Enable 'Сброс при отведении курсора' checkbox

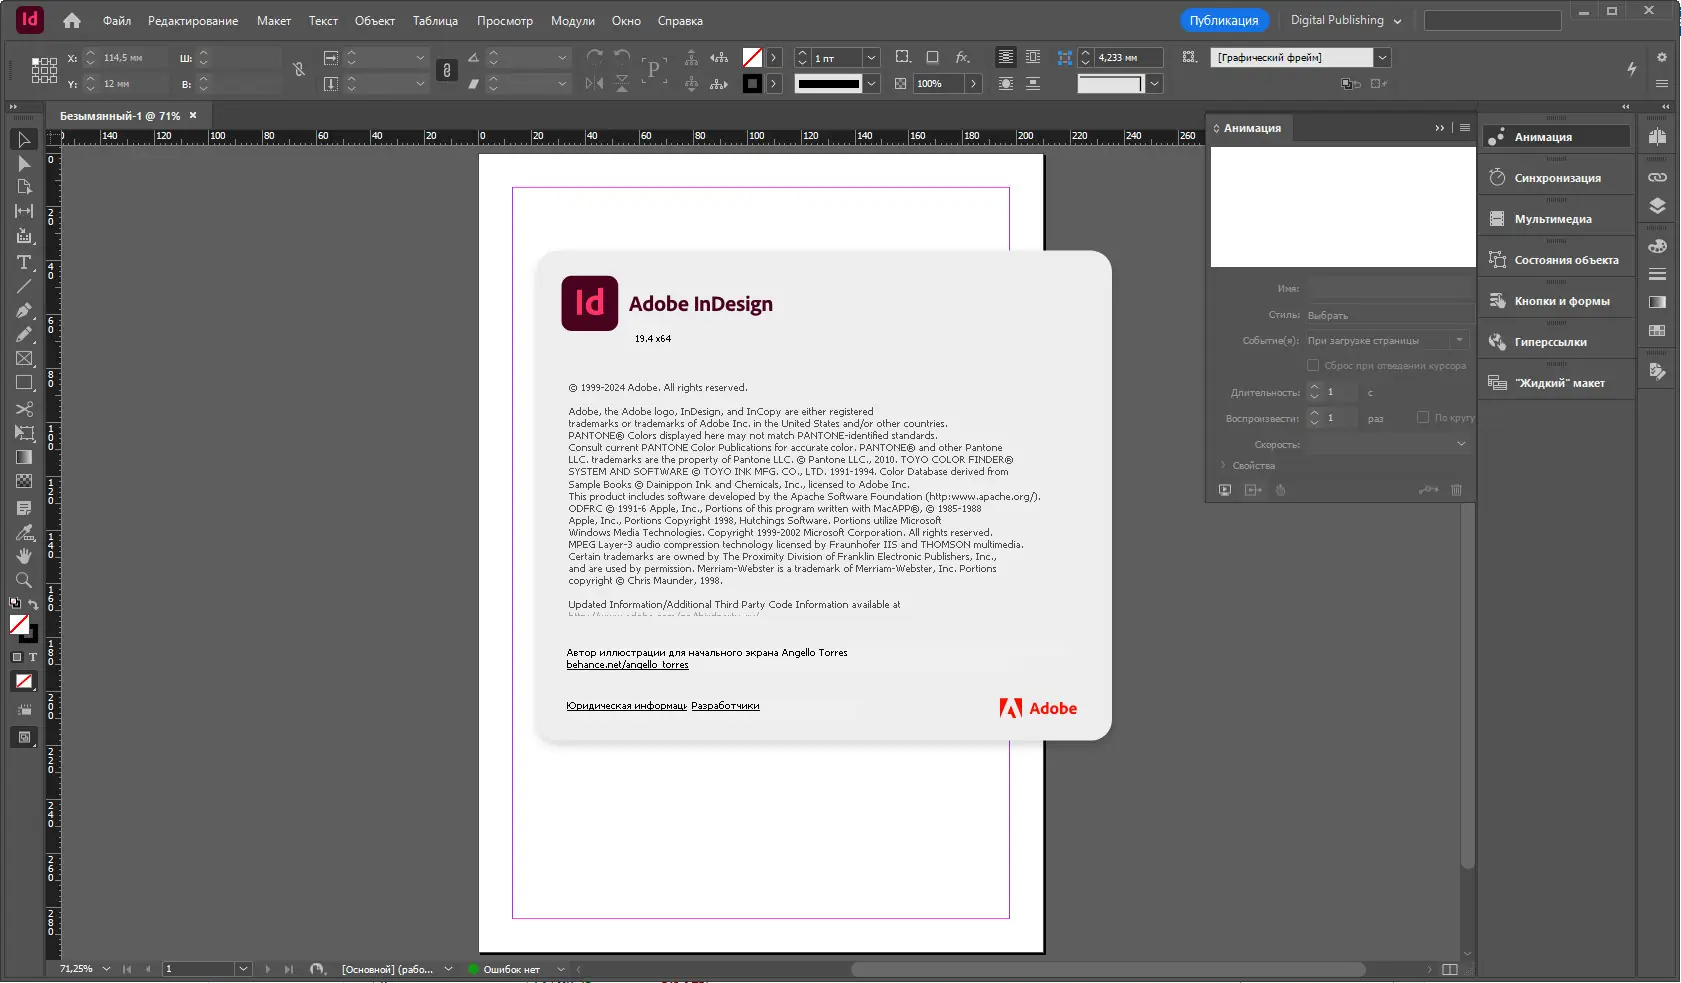coord(1314,365)
